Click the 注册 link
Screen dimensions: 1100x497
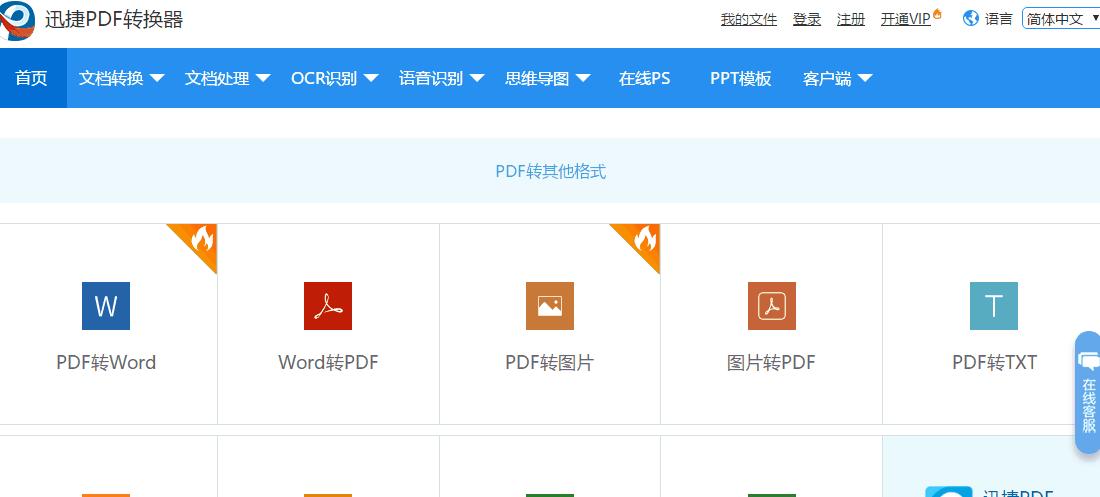tap(851, 20)
